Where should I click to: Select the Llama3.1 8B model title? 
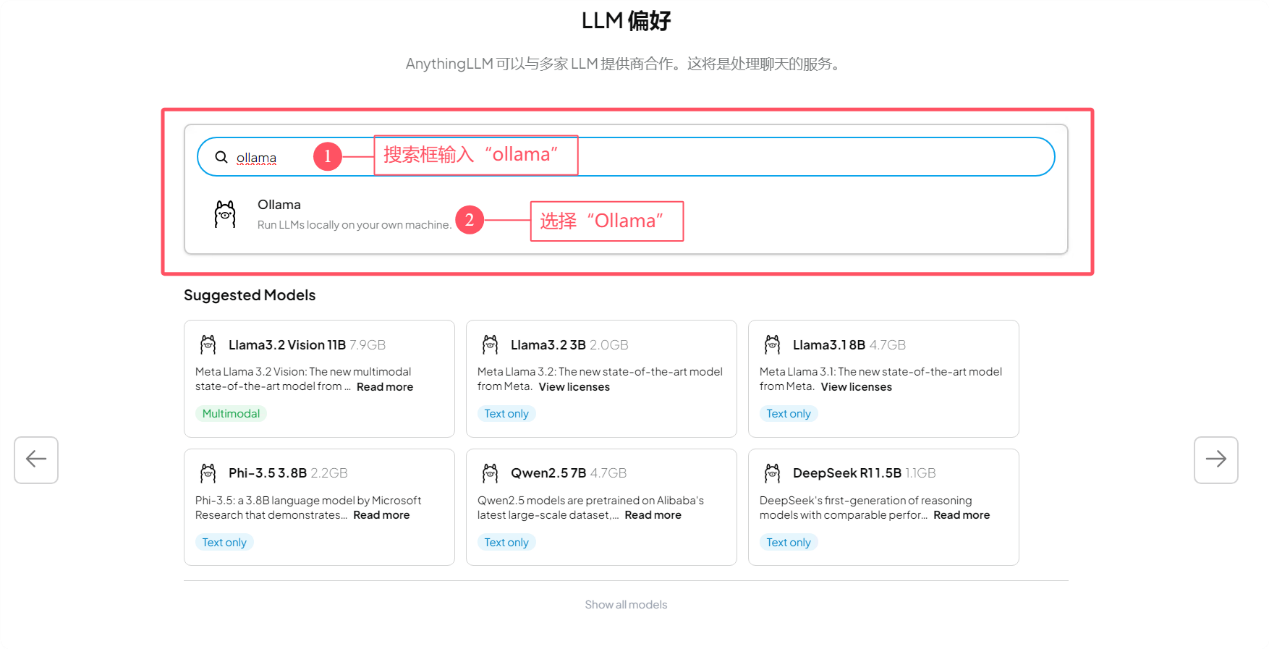[829, 345]
